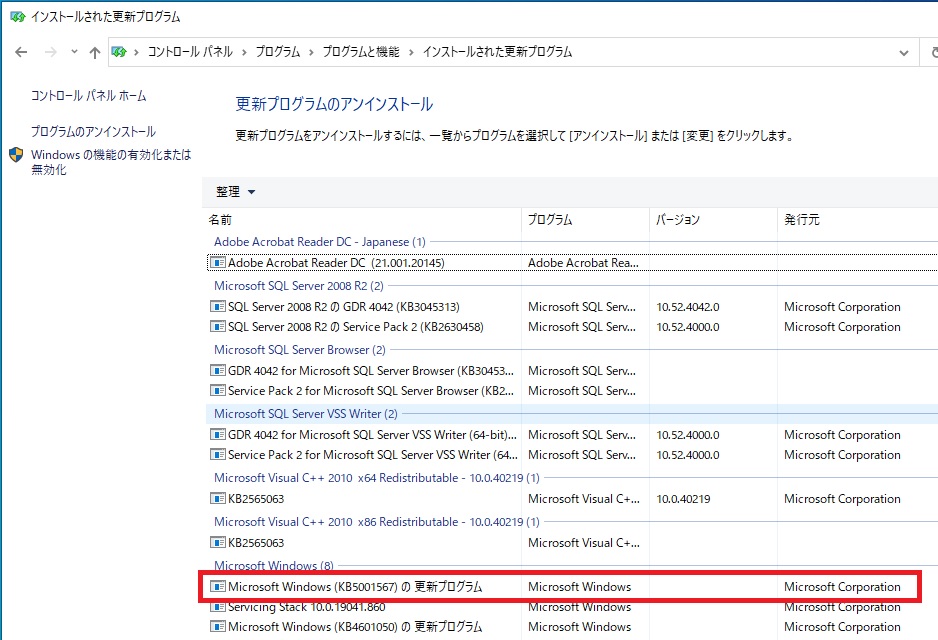Open the address bar history dropdown

(x=904, y=53)
